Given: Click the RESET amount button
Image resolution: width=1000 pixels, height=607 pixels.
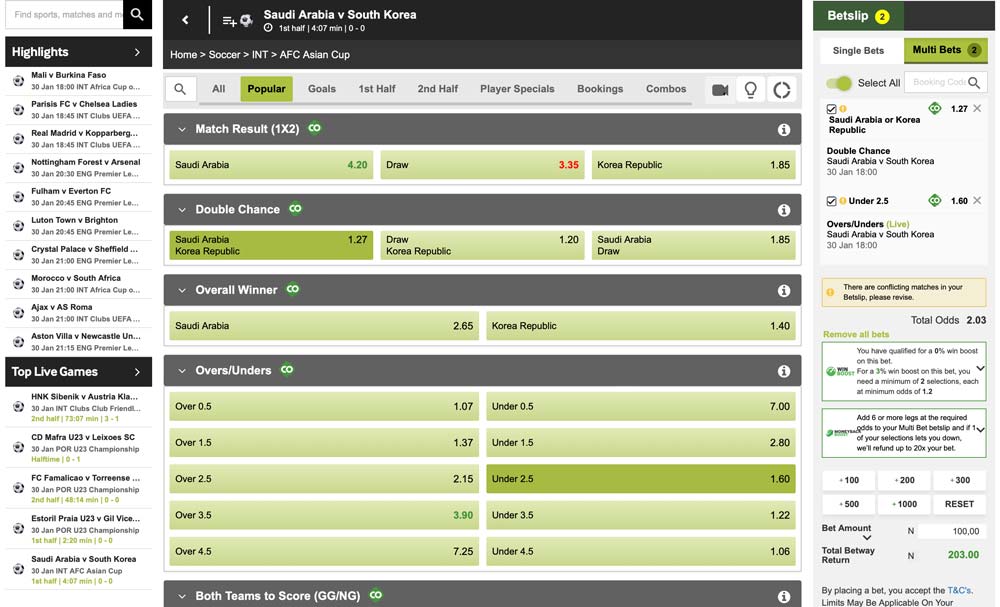Looking at the screenshot, I should point(959,504).
